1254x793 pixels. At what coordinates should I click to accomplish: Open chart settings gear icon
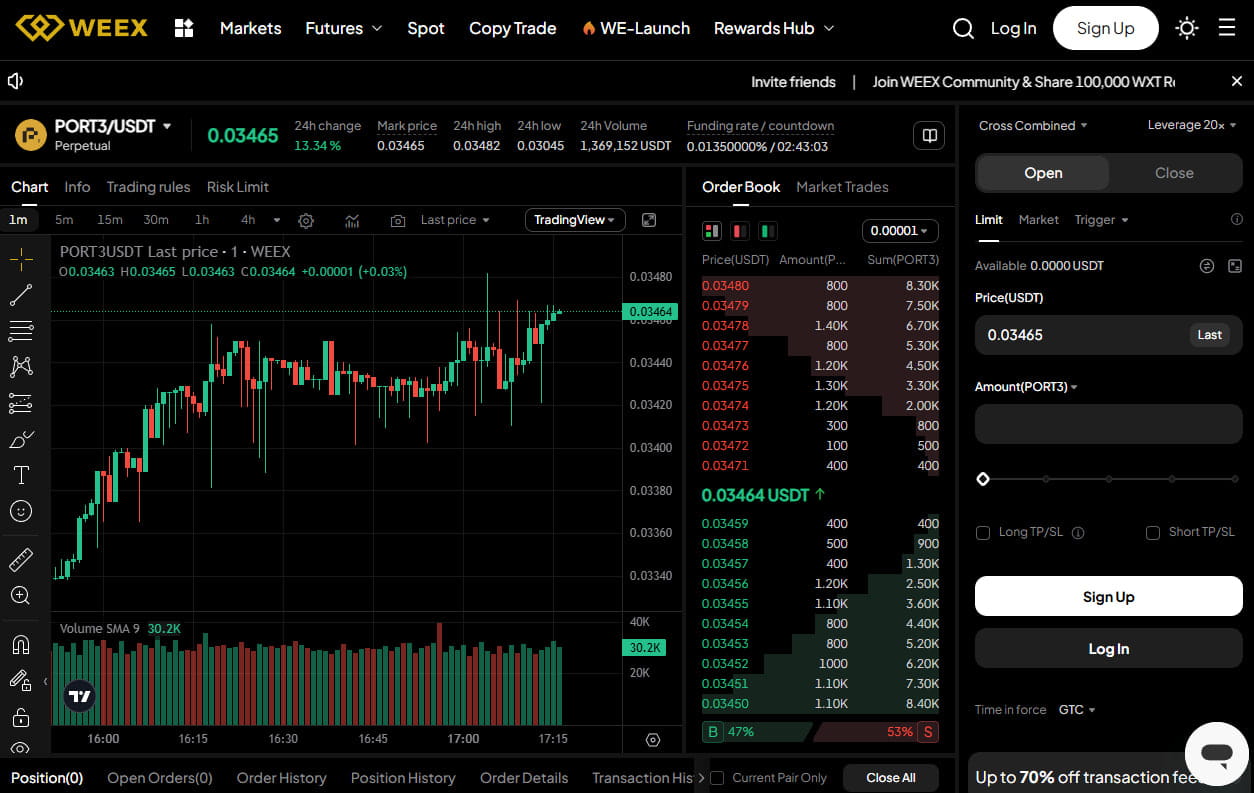pyautogui.click(x=307, y=220)
